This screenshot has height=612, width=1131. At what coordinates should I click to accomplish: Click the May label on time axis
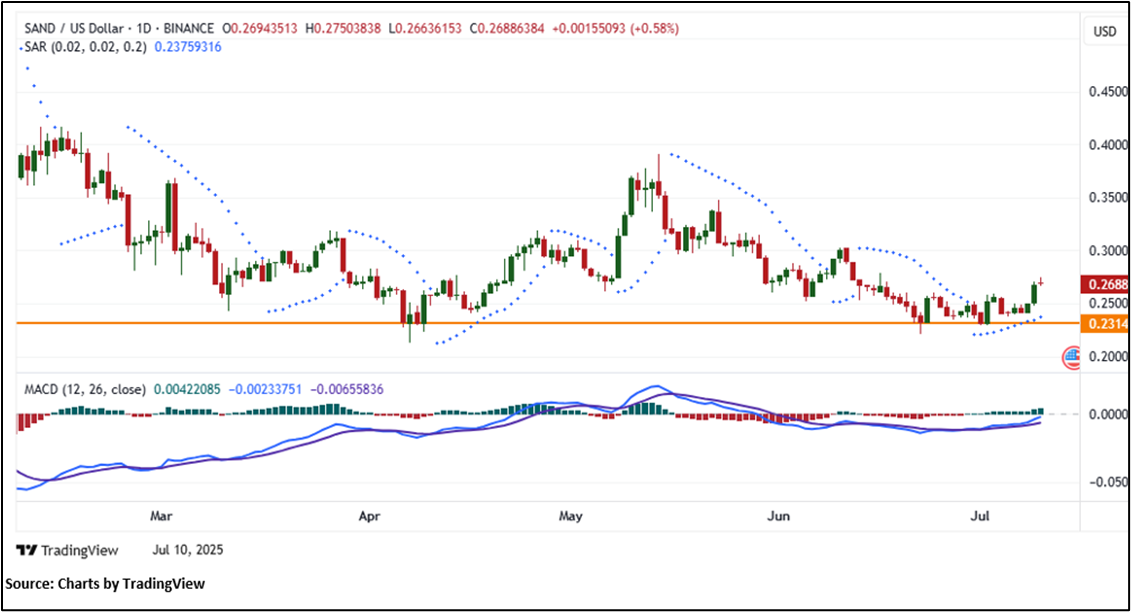pyautogui.click(x=571, y=516)
